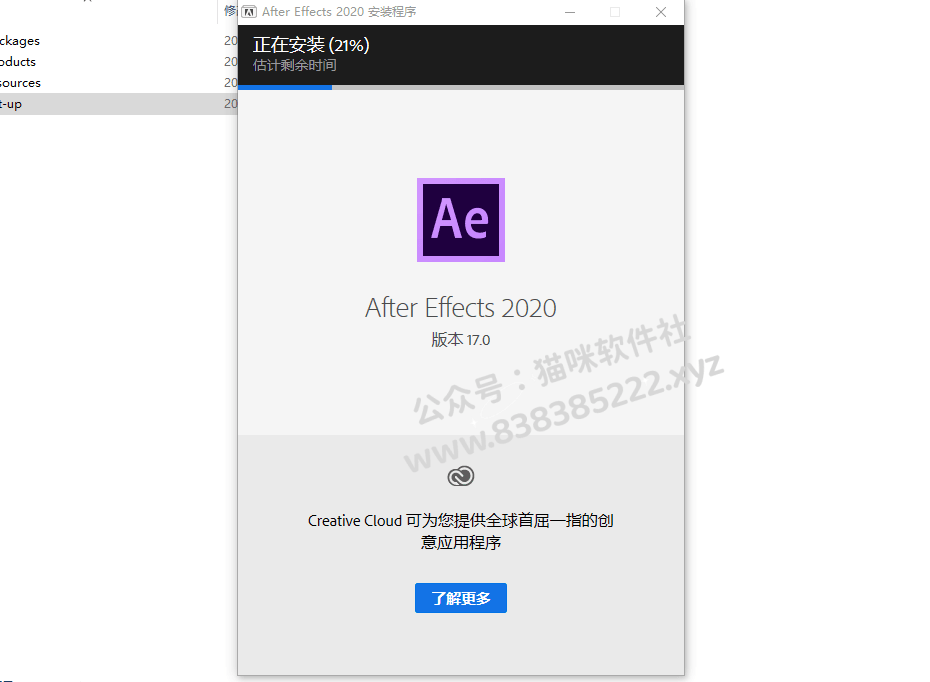Select the packages folder row

tap(119, 41)
